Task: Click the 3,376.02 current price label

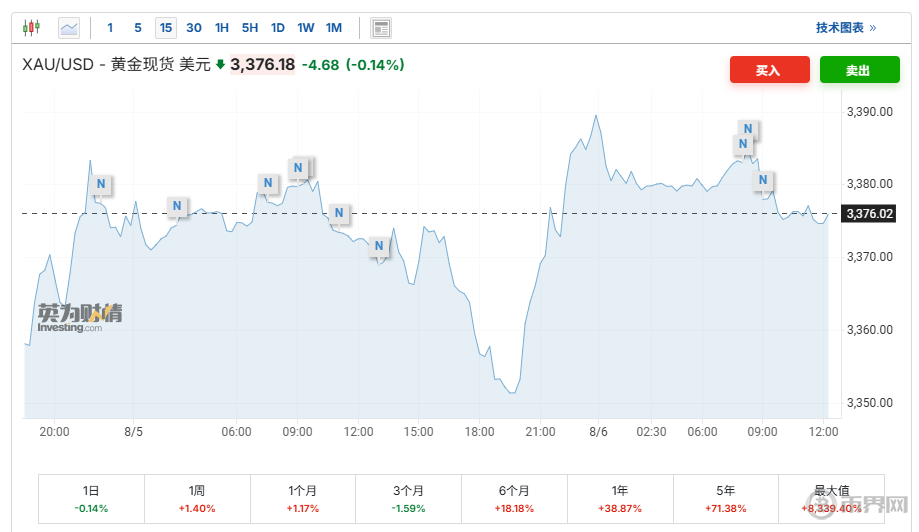Action: point(869,213)
